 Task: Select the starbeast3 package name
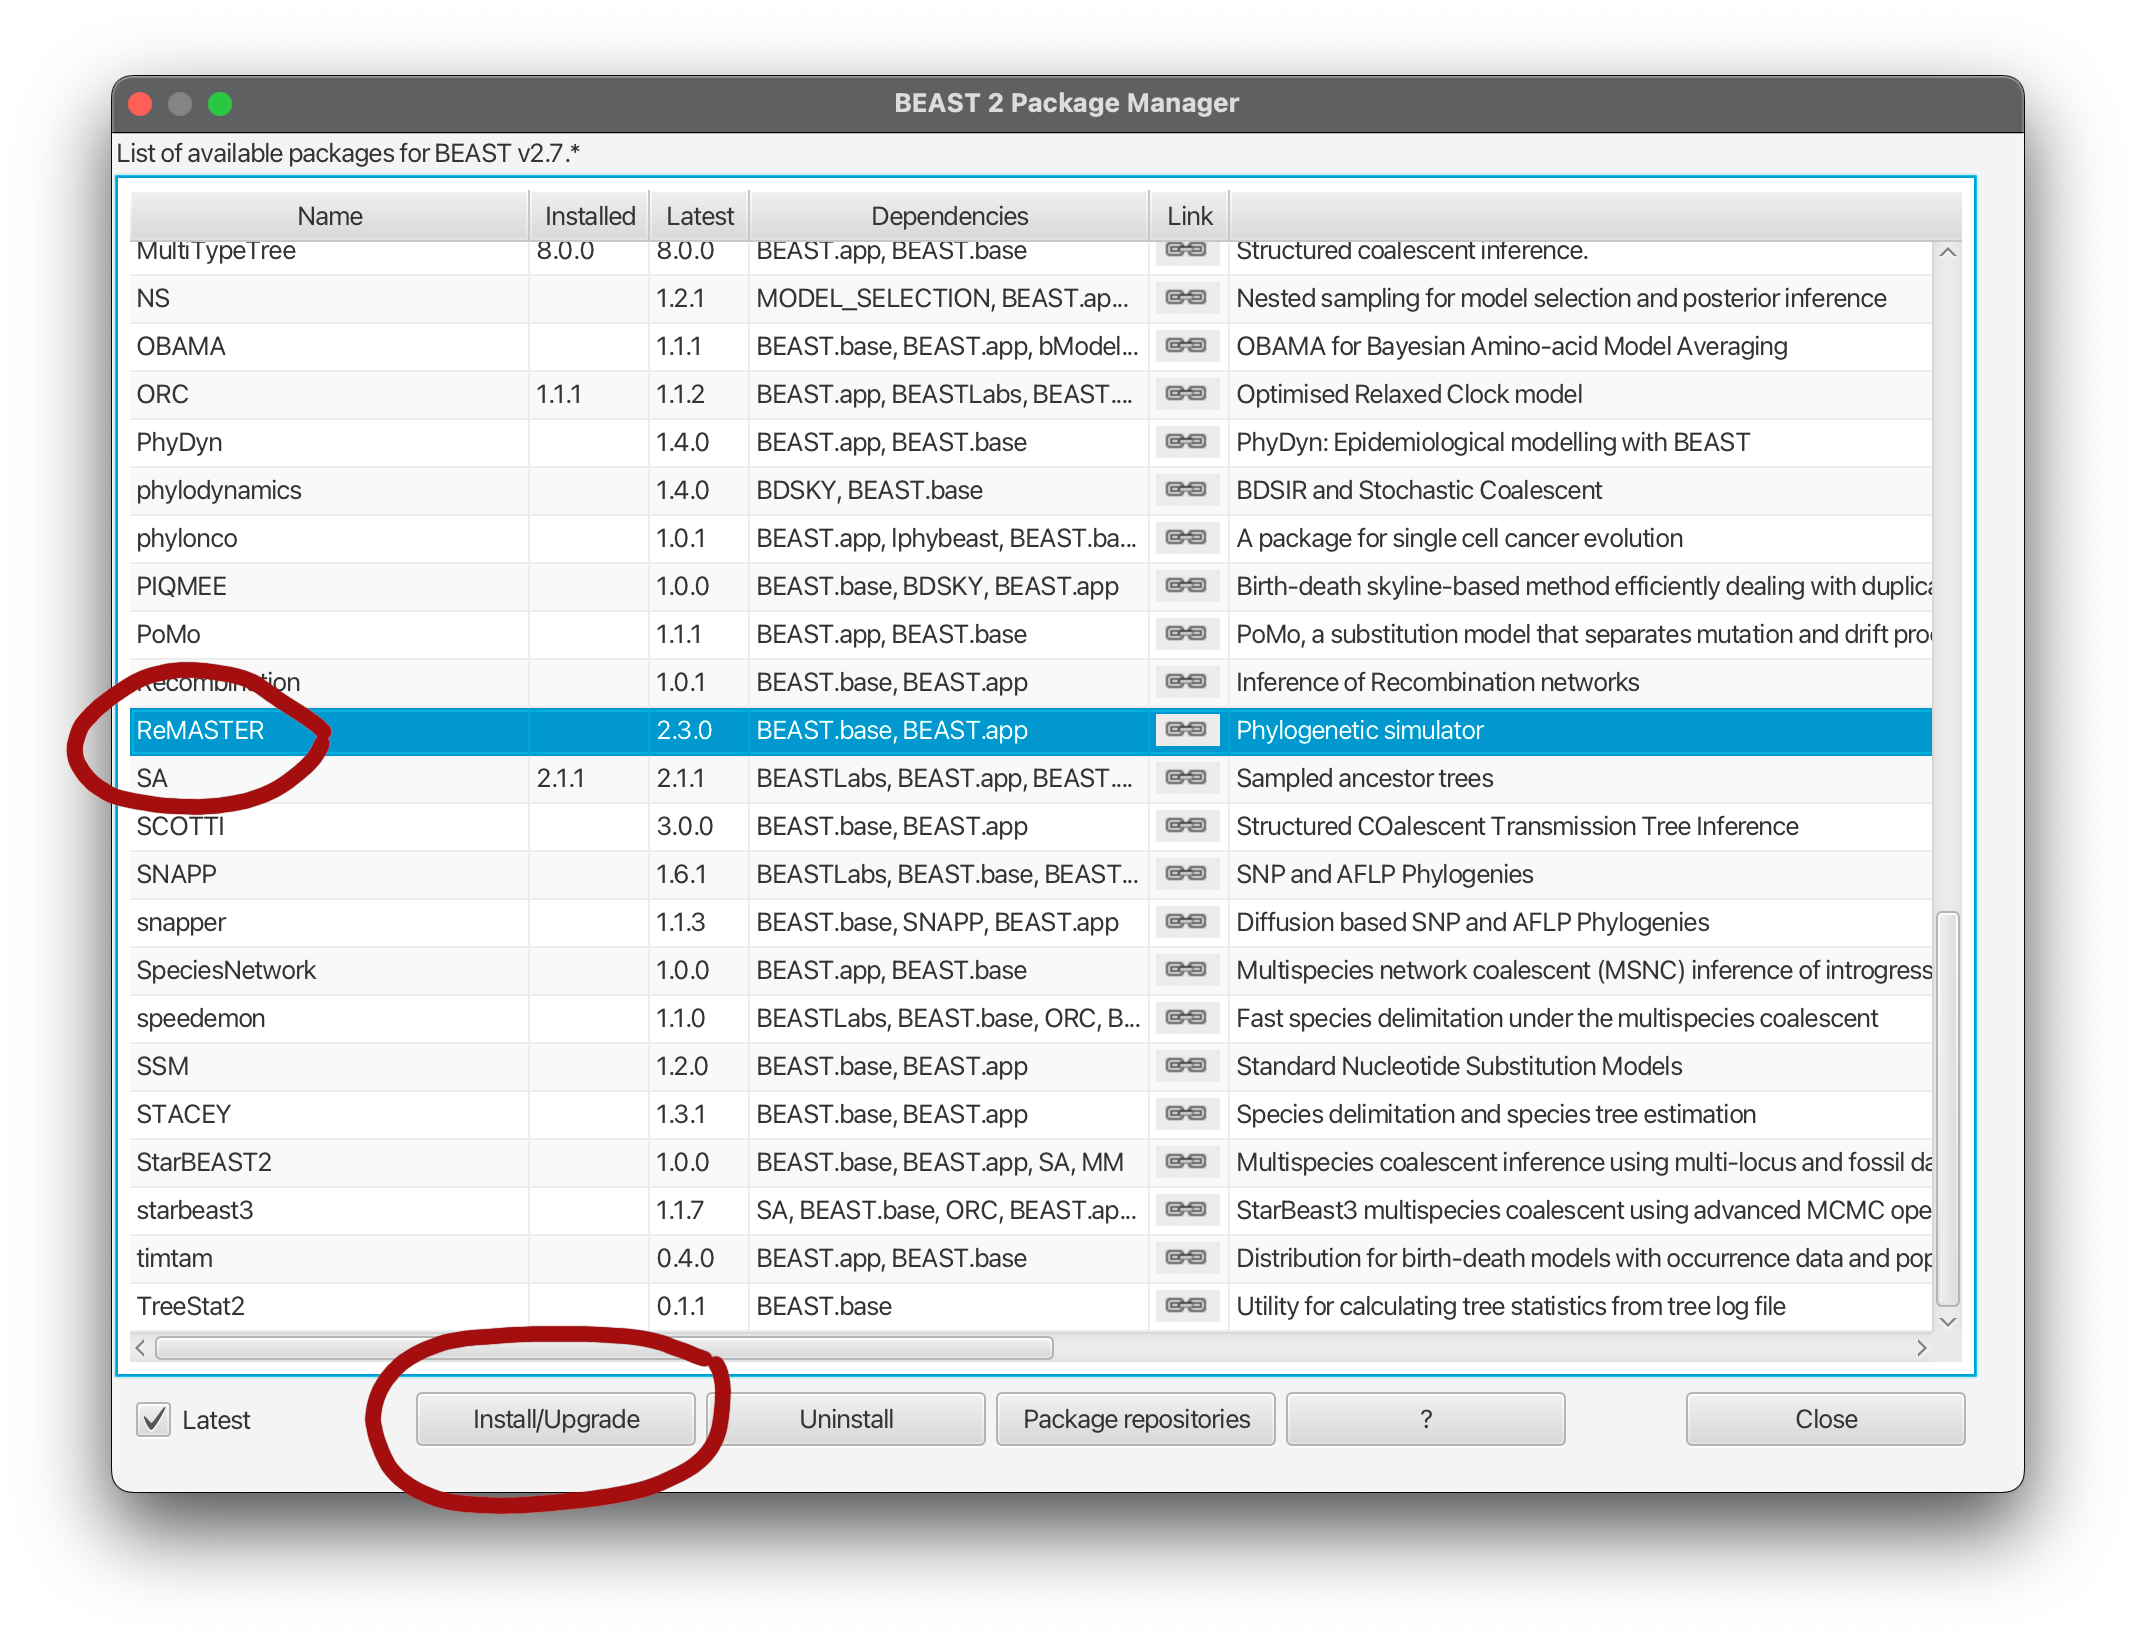click(195, 1210)
